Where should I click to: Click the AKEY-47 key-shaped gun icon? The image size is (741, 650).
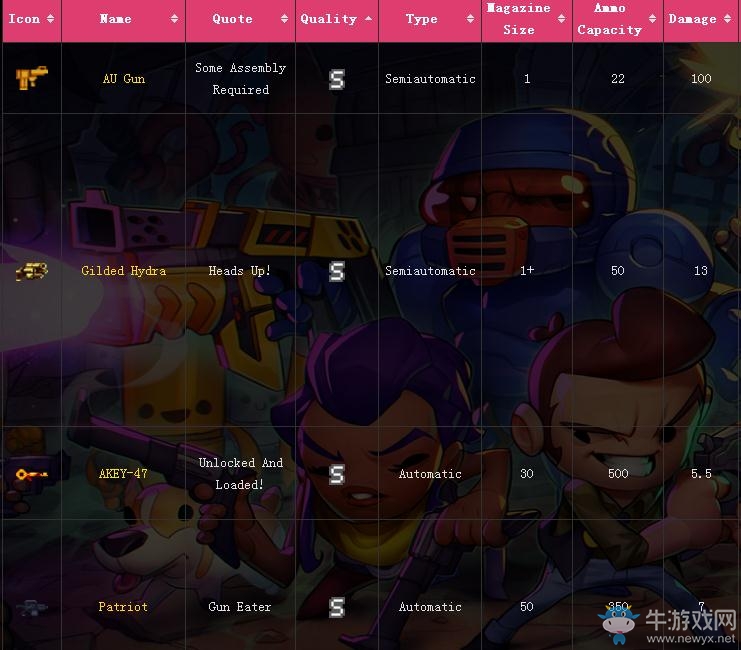32,474
